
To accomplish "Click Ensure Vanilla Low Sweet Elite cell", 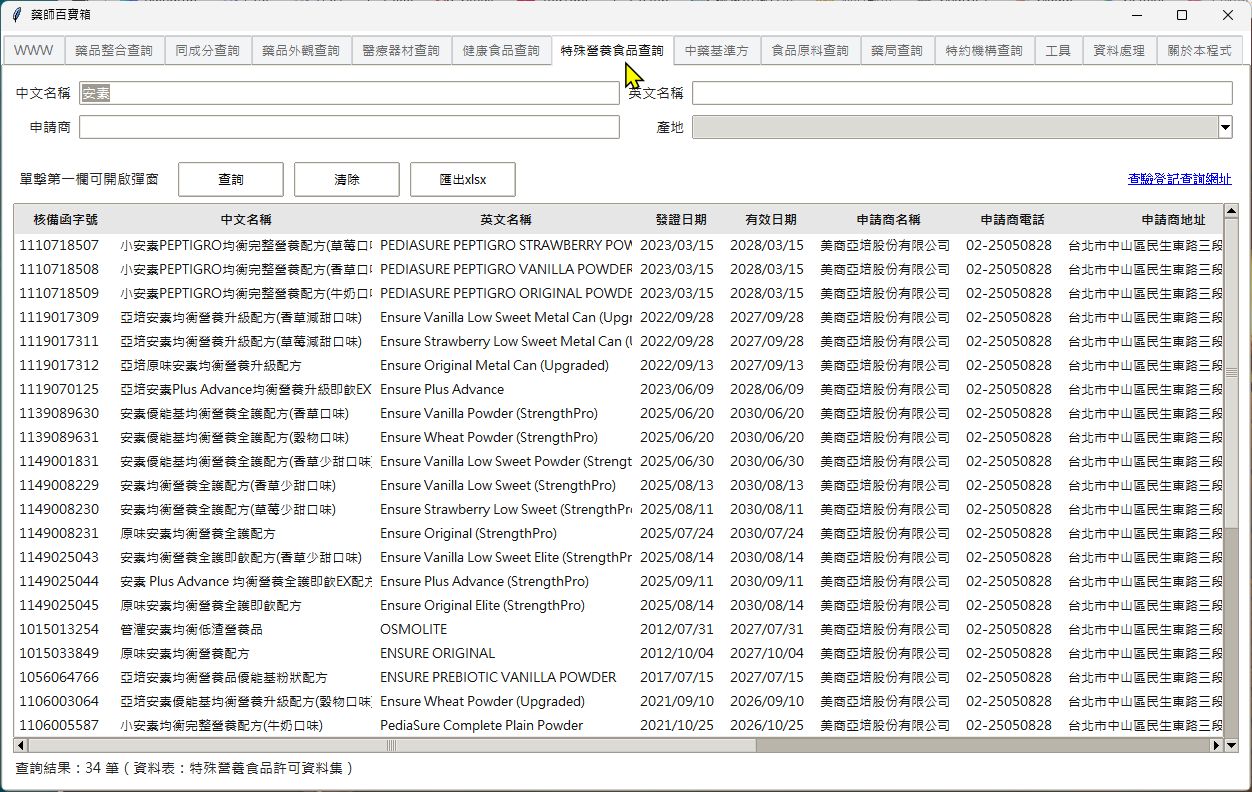I will 506,557.
